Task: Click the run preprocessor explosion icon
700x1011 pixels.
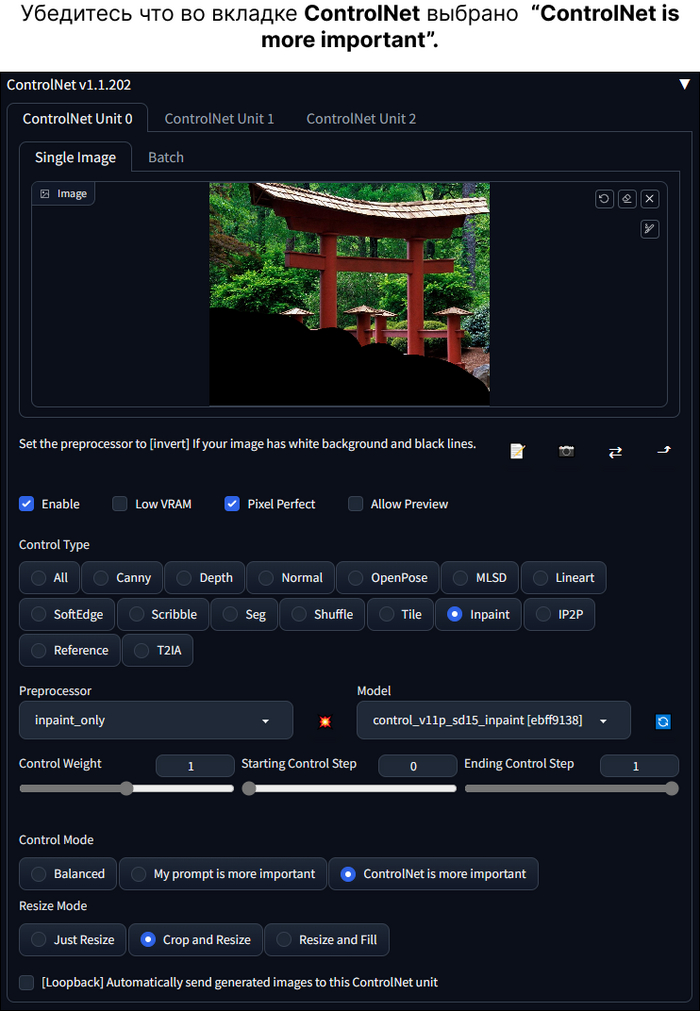Action: point(325,721)
